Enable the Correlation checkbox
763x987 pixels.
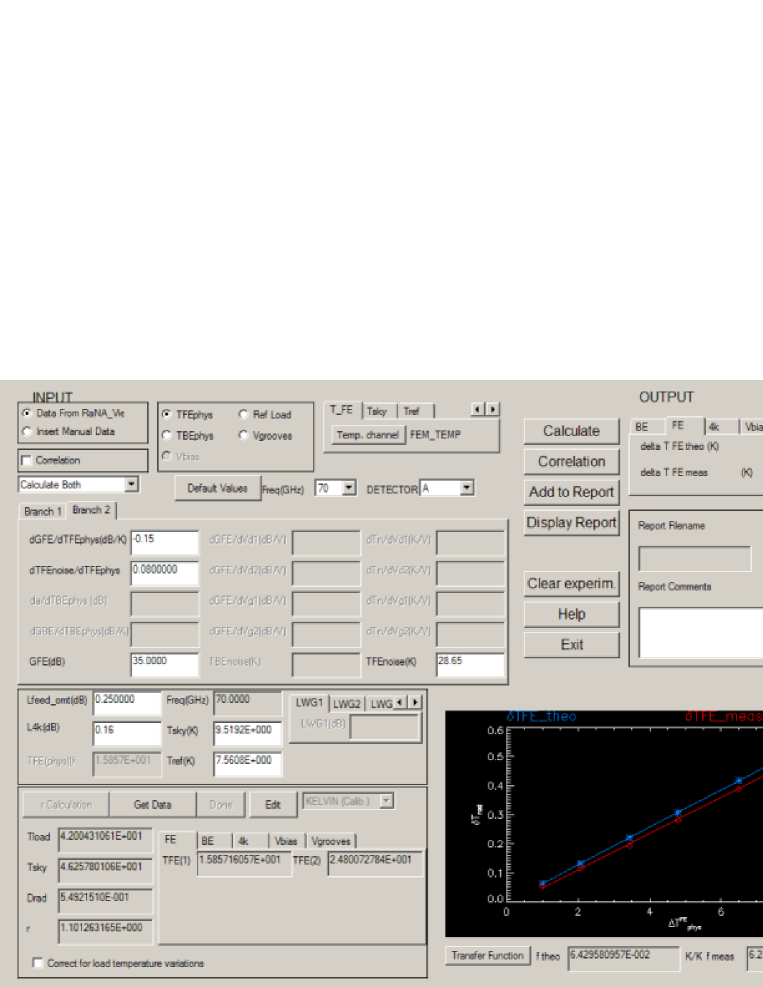(x=26, y=461)
